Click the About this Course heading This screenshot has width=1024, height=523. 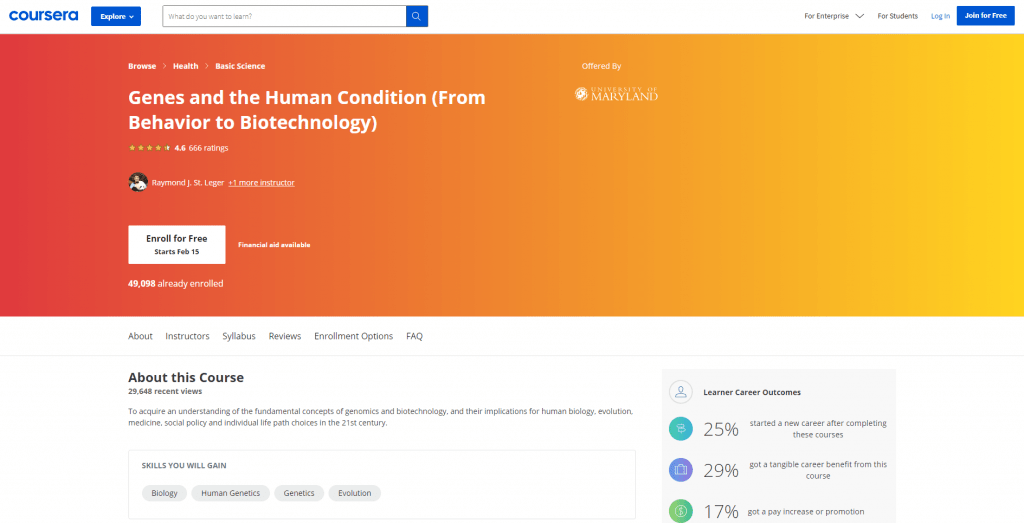click(x=185, y=377)
